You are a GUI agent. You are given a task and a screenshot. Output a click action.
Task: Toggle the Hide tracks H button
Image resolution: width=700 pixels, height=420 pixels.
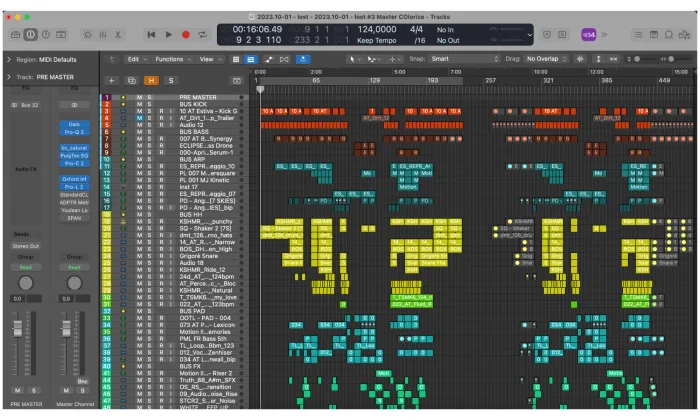pyautogui.click(x=152, y=79)
